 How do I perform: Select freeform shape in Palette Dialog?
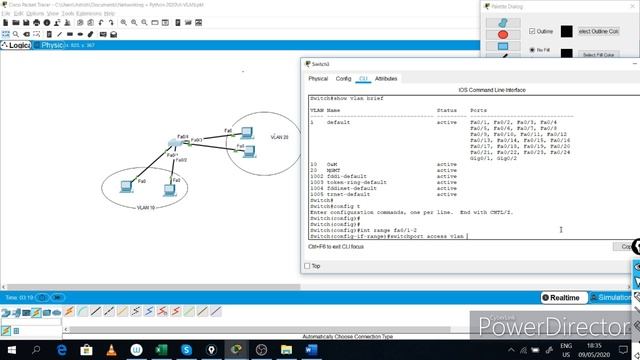[x=503, y=23]
